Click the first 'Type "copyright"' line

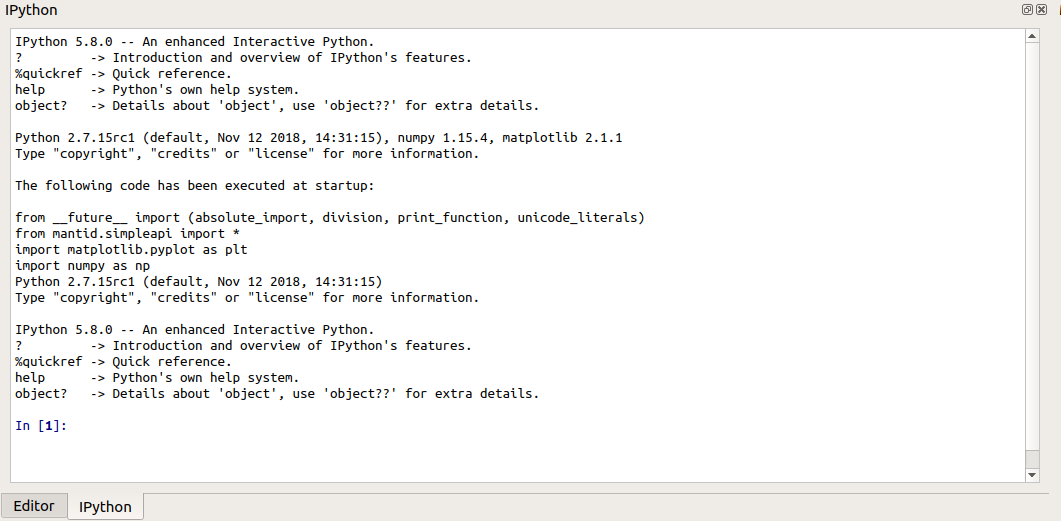(x=247, y=154)
